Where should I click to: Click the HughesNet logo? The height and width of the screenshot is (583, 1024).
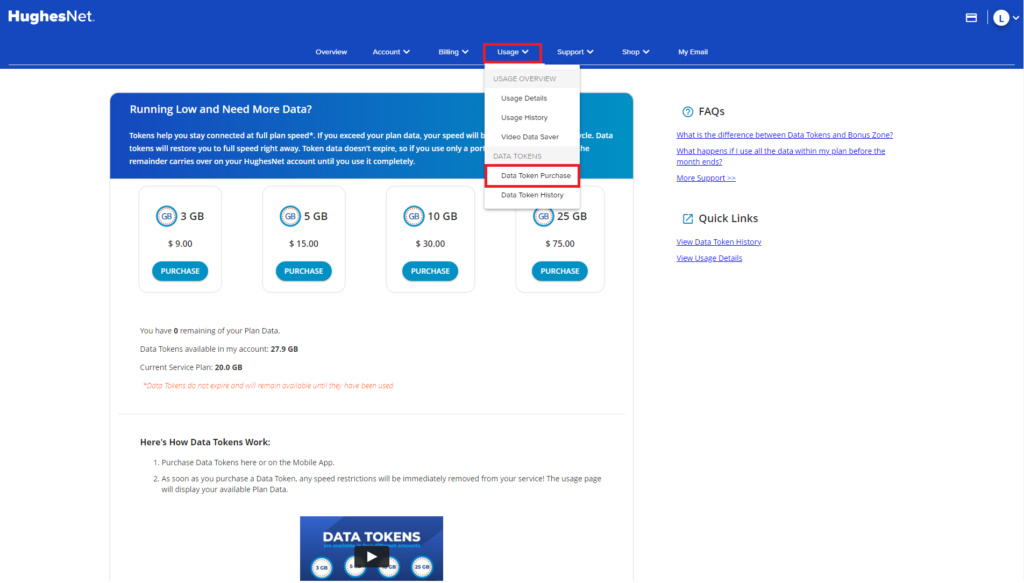[50, 16]
